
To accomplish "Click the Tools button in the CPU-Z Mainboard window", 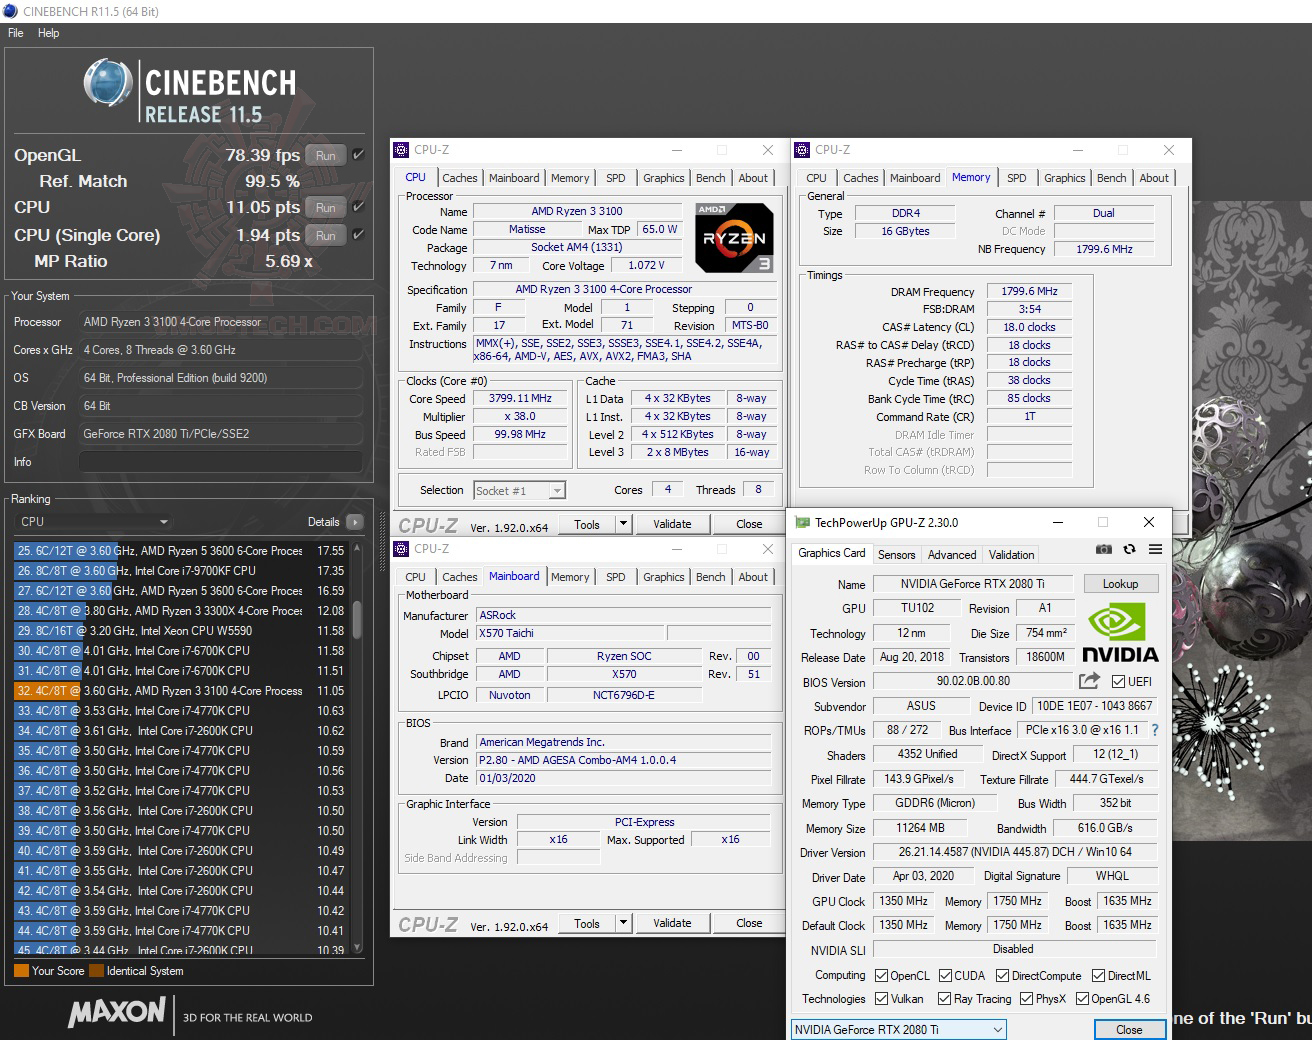I will pyautogui.click(x=587, y=923).
